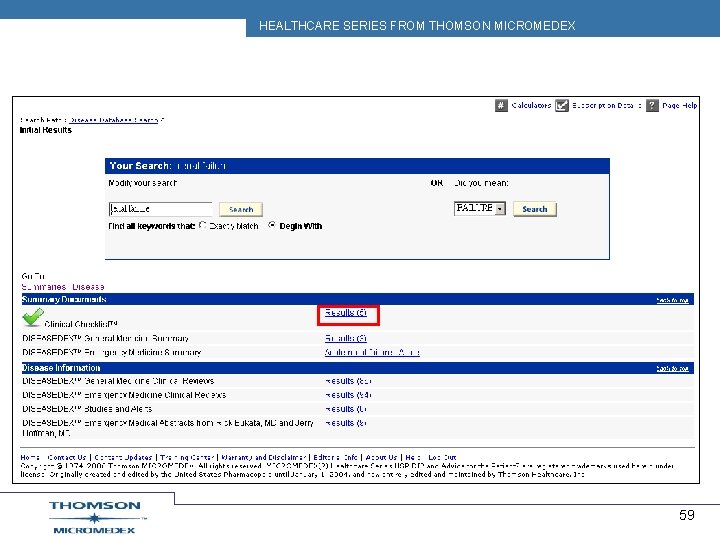This screenshot has width=720, height=540.
Task: Open Training Center footer link
Action: [187, 457]
